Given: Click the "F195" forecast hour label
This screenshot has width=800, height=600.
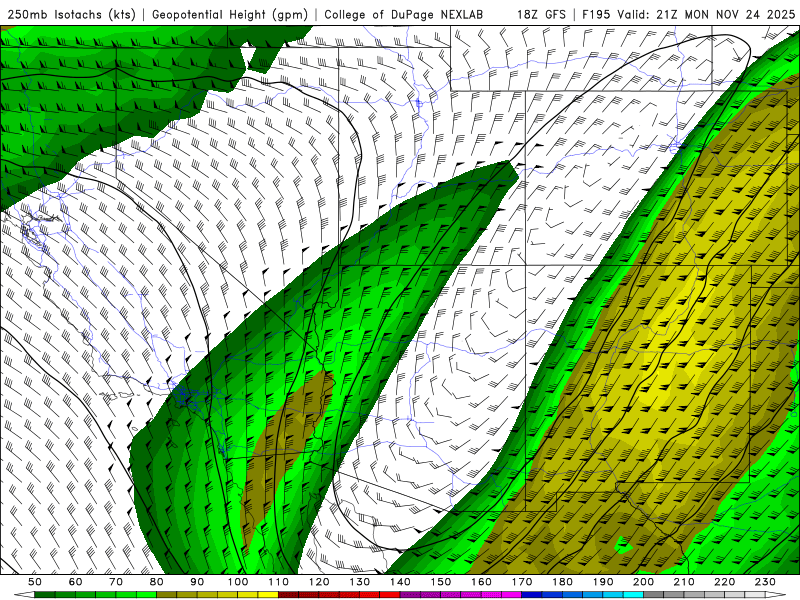Looking at the screenshot, I should [x=596, y=14].
